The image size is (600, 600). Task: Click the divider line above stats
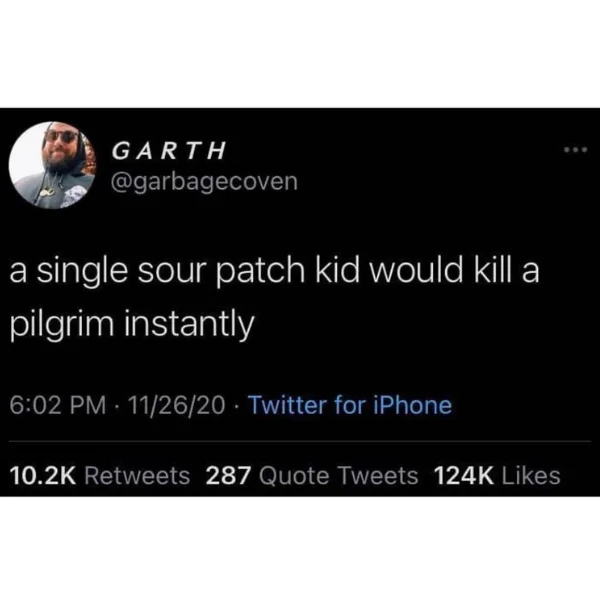[x=300, y=441]
